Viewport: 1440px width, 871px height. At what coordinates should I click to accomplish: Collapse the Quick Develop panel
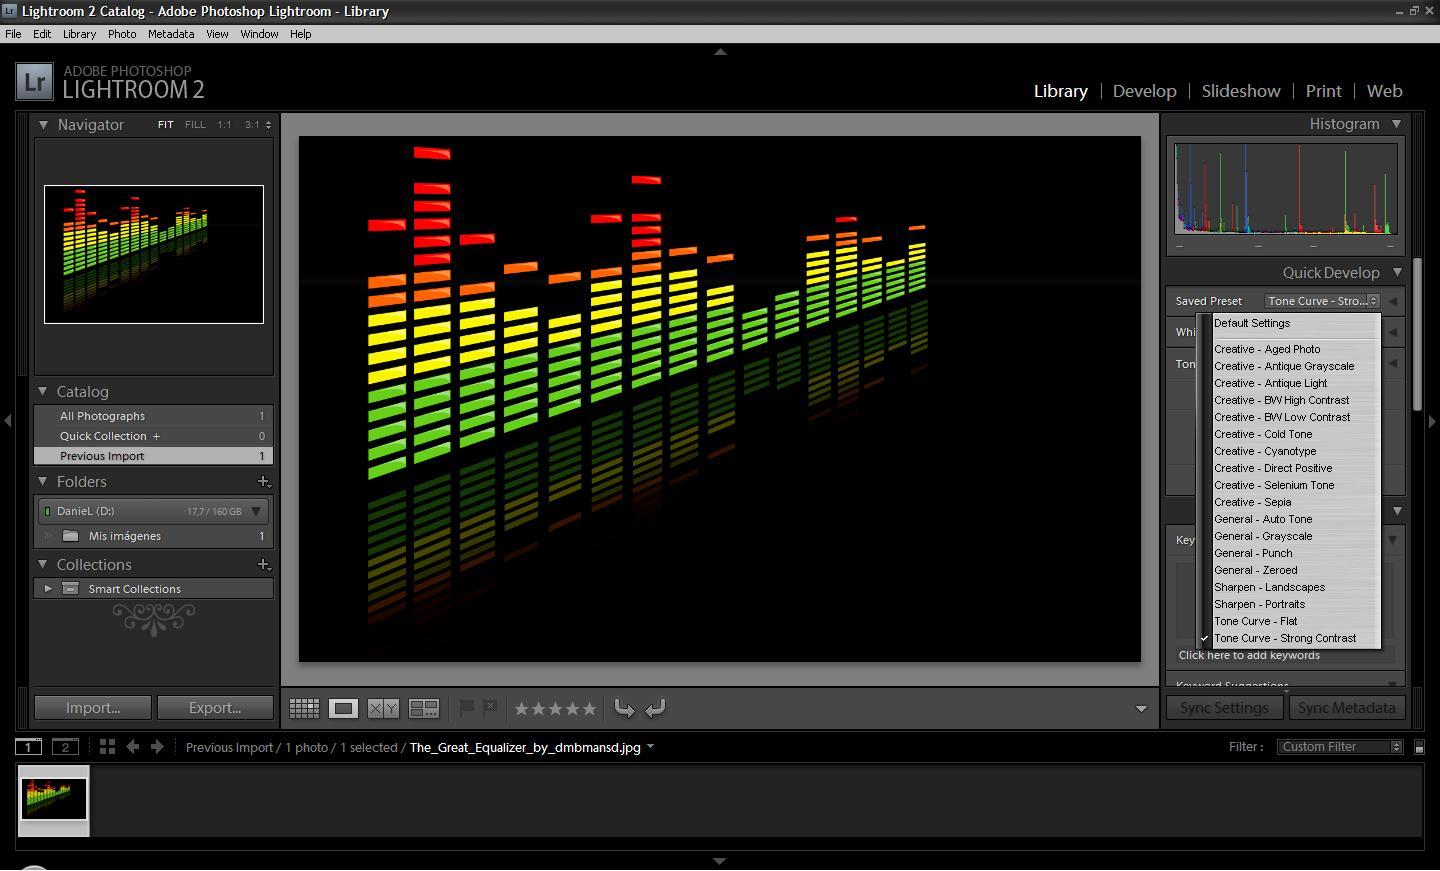click(x=1397, y=272)
